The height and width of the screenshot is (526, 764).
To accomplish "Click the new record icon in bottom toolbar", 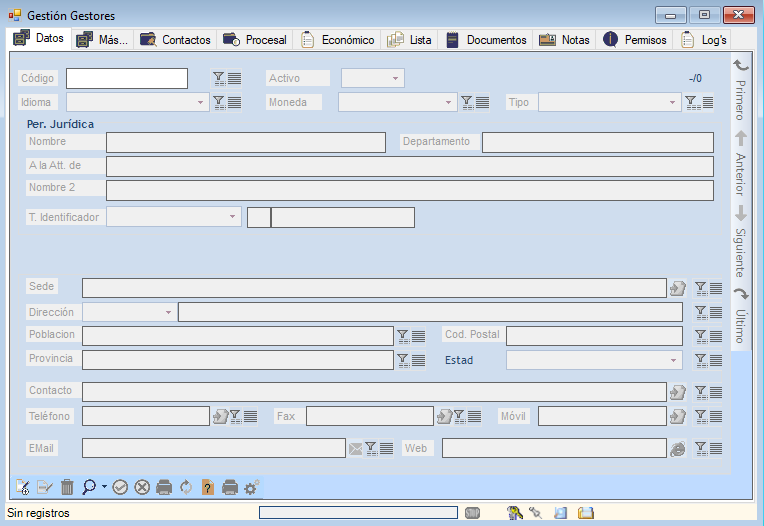I will [x=22, y=487].
